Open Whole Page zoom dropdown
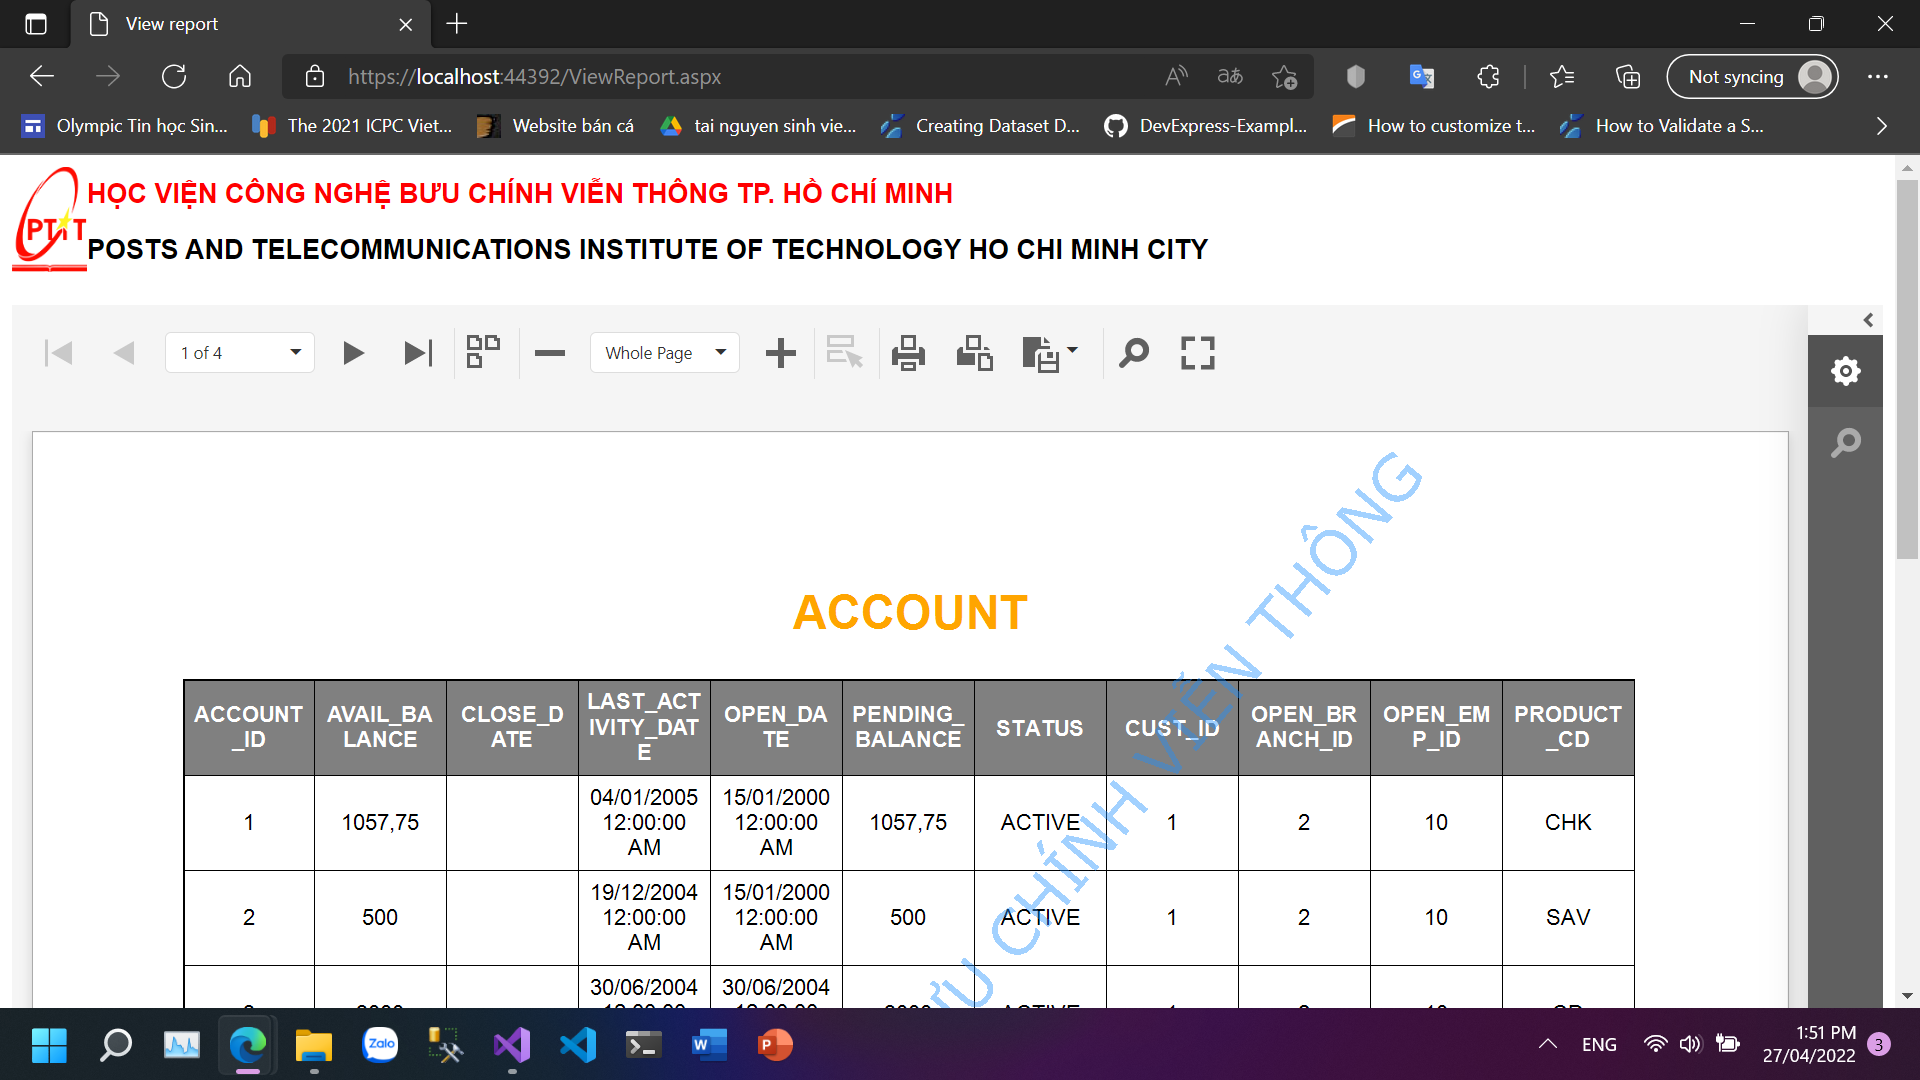The height and width of the screenshot is (1080, 1920). [665, 353]
